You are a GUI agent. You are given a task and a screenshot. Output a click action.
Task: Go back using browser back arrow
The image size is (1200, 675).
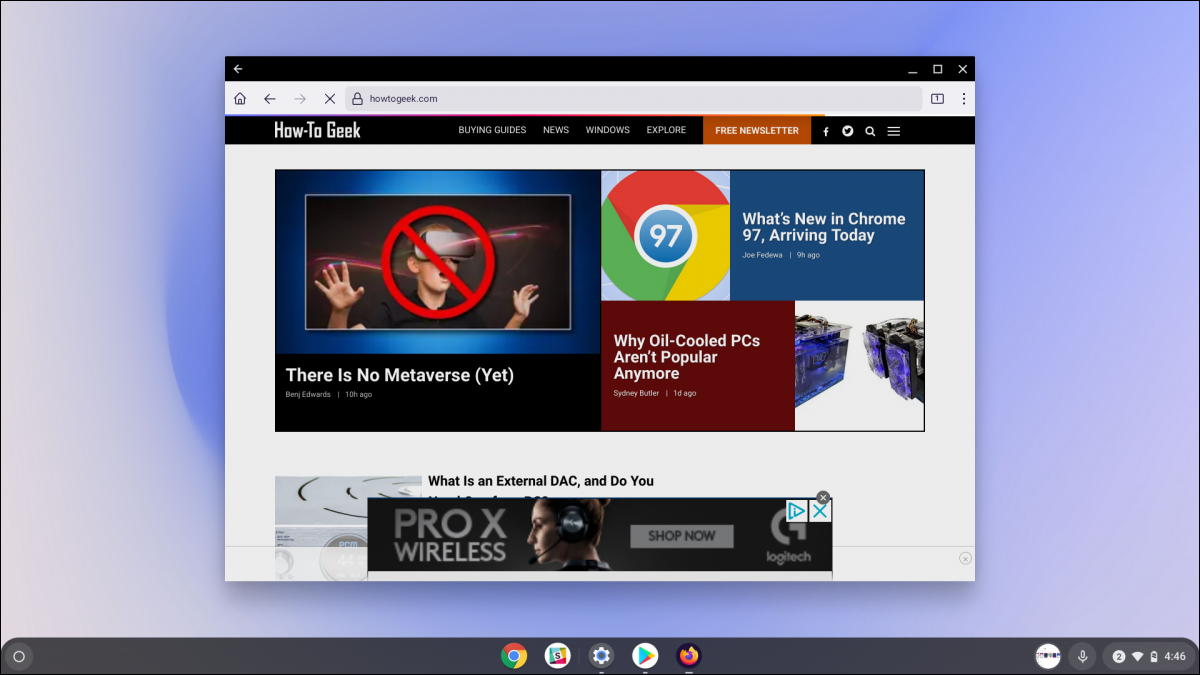pos(269,99)
